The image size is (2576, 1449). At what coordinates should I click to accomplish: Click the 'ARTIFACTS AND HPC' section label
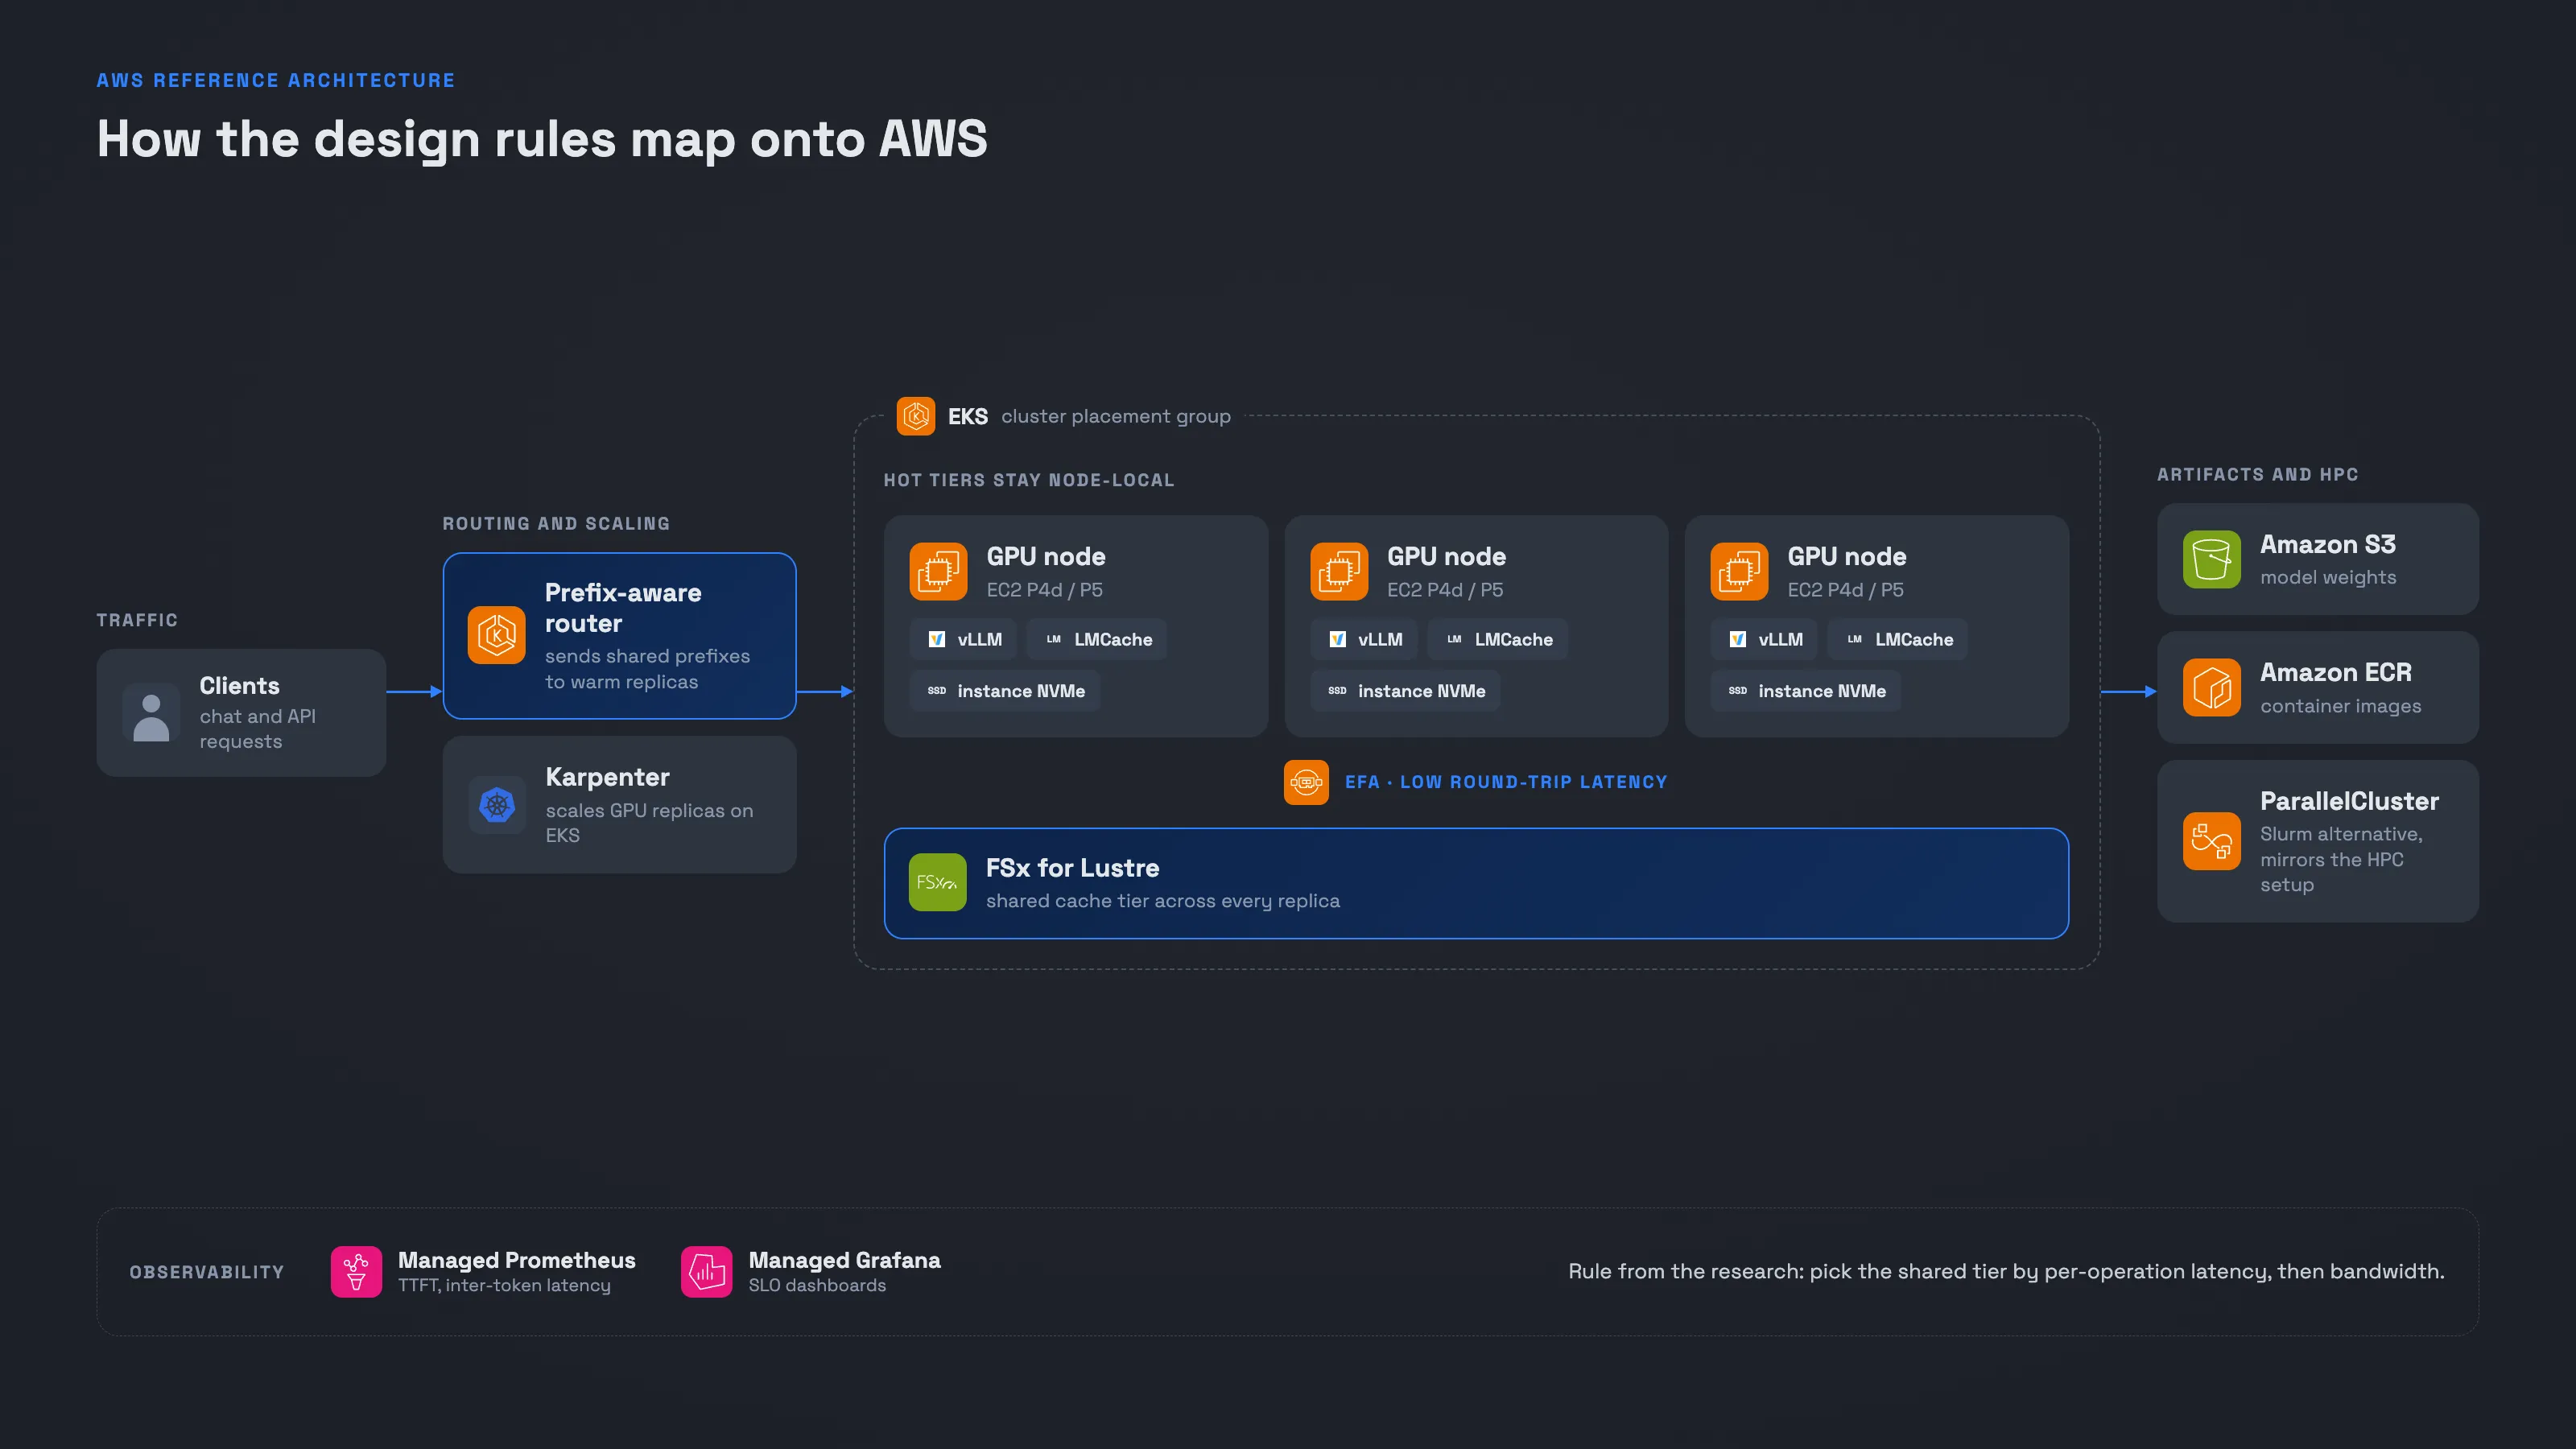coord(2257,474)
